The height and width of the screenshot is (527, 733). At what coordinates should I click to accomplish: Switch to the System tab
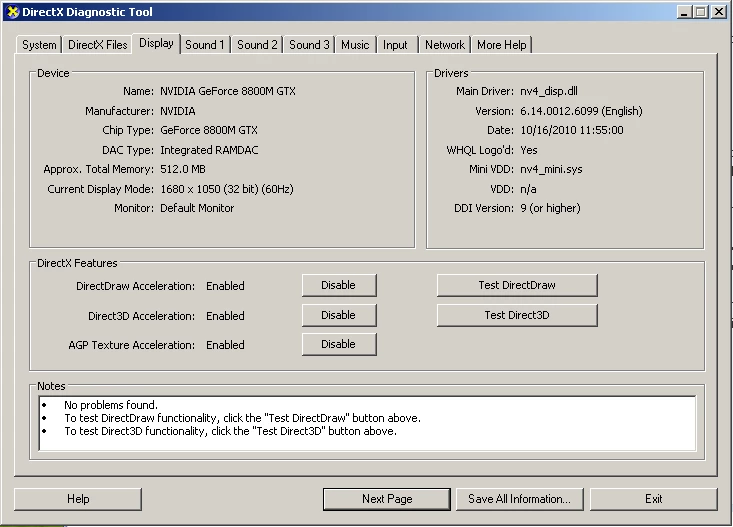39,45
